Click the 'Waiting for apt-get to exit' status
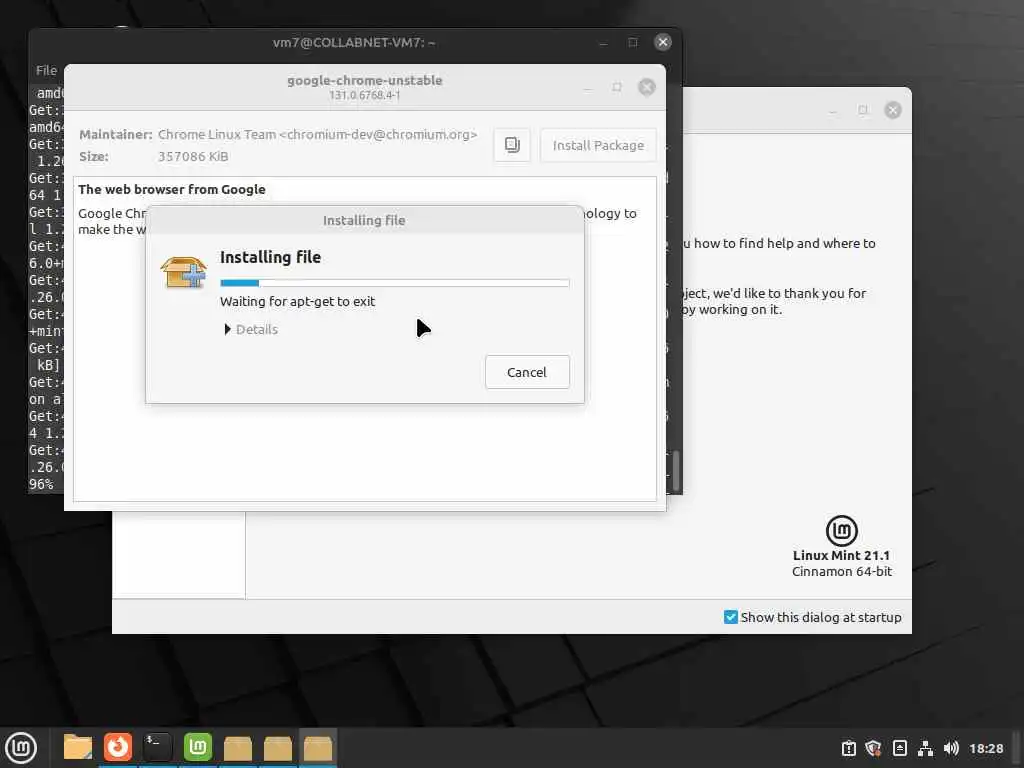This screenshot has height=768, width=1024. pyautogui.click(x=298, y=302)
